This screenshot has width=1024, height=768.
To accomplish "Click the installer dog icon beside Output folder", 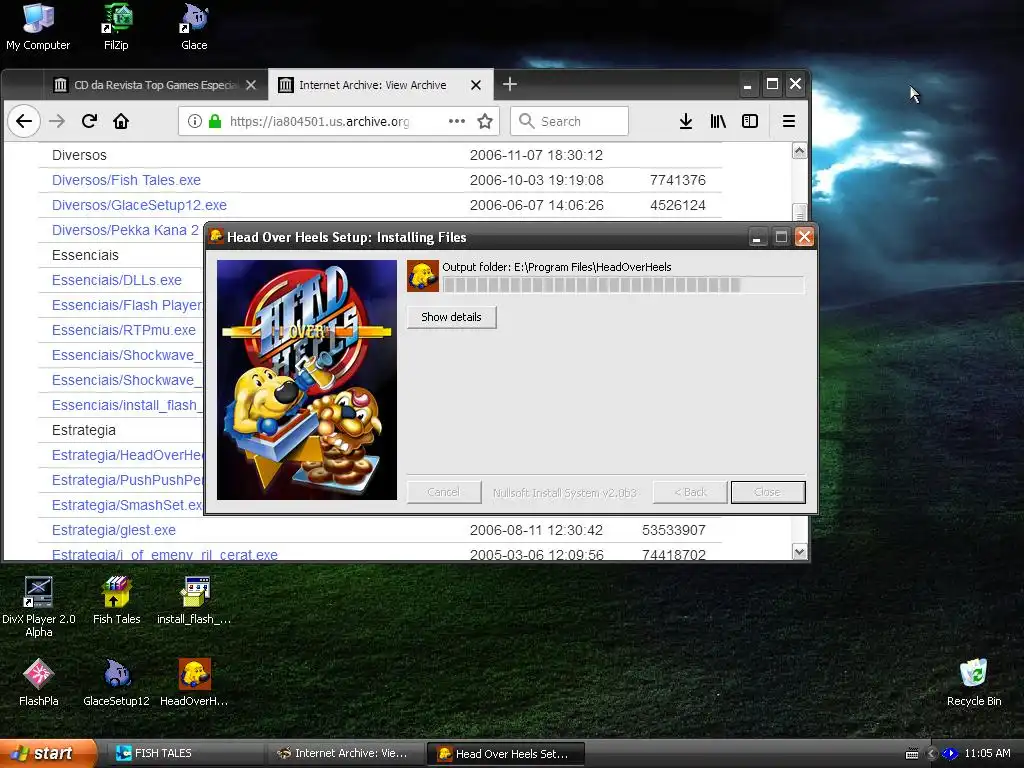I will 423,276.
